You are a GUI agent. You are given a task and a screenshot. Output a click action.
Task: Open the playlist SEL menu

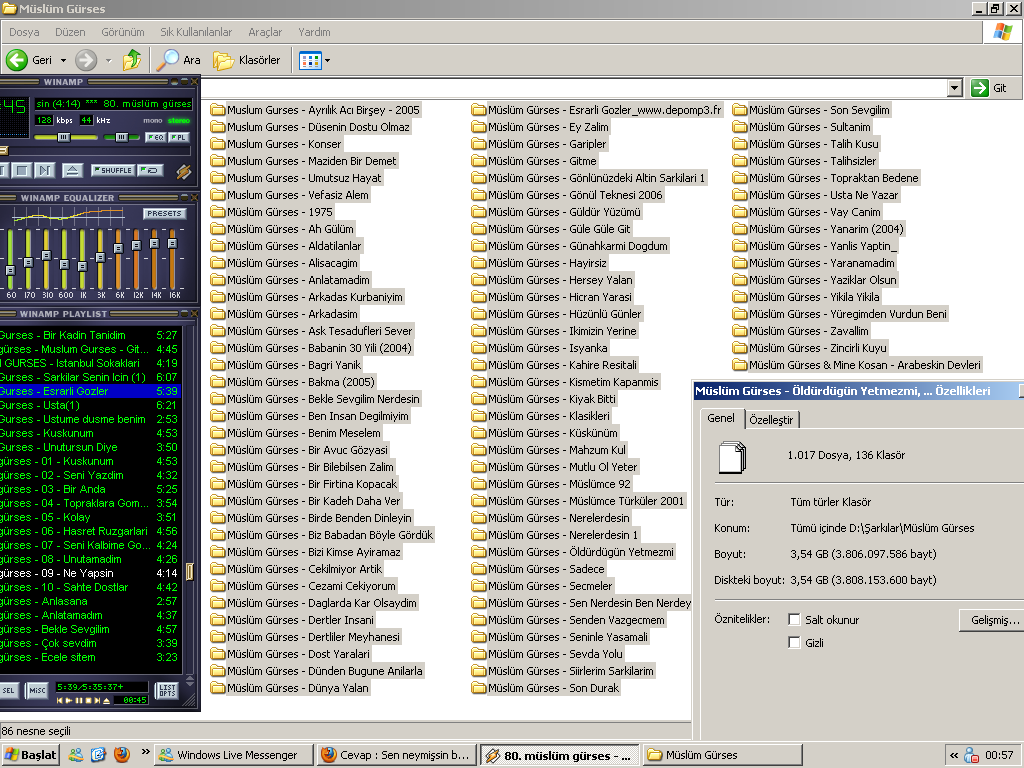(8, 690)
